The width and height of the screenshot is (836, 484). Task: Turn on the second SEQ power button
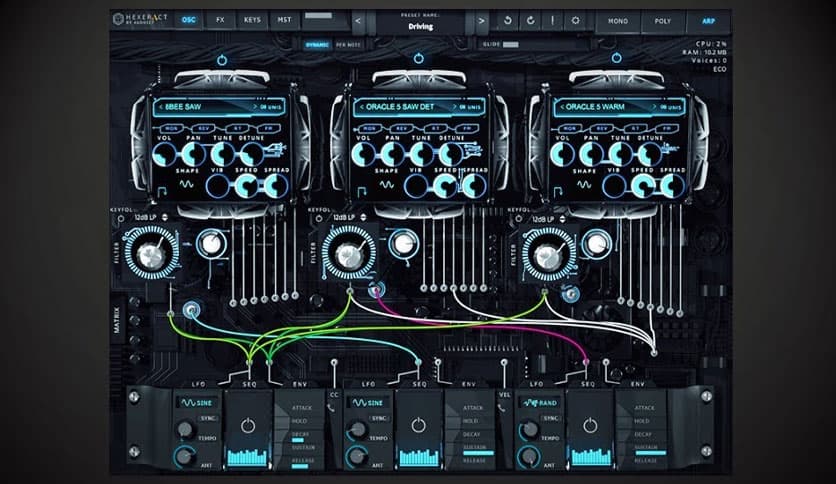coord(419,425)
